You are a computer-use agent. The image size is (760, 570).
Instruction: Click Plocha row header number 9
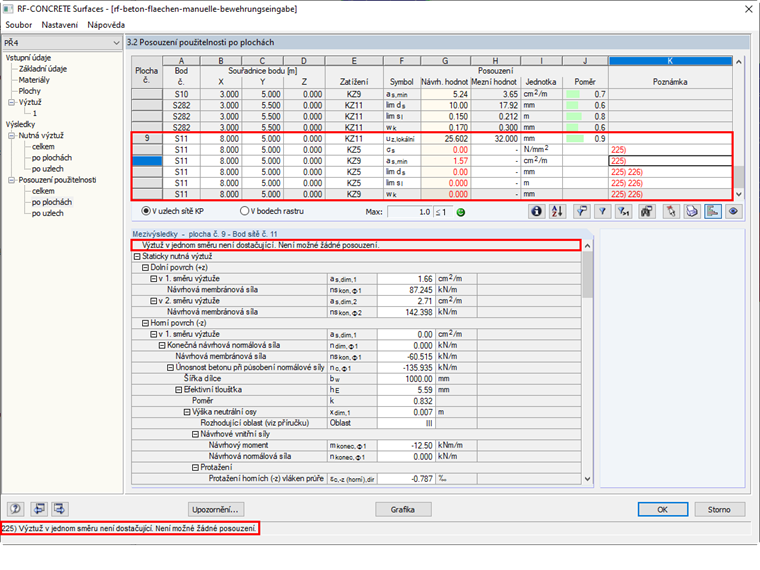click(147, 139)
